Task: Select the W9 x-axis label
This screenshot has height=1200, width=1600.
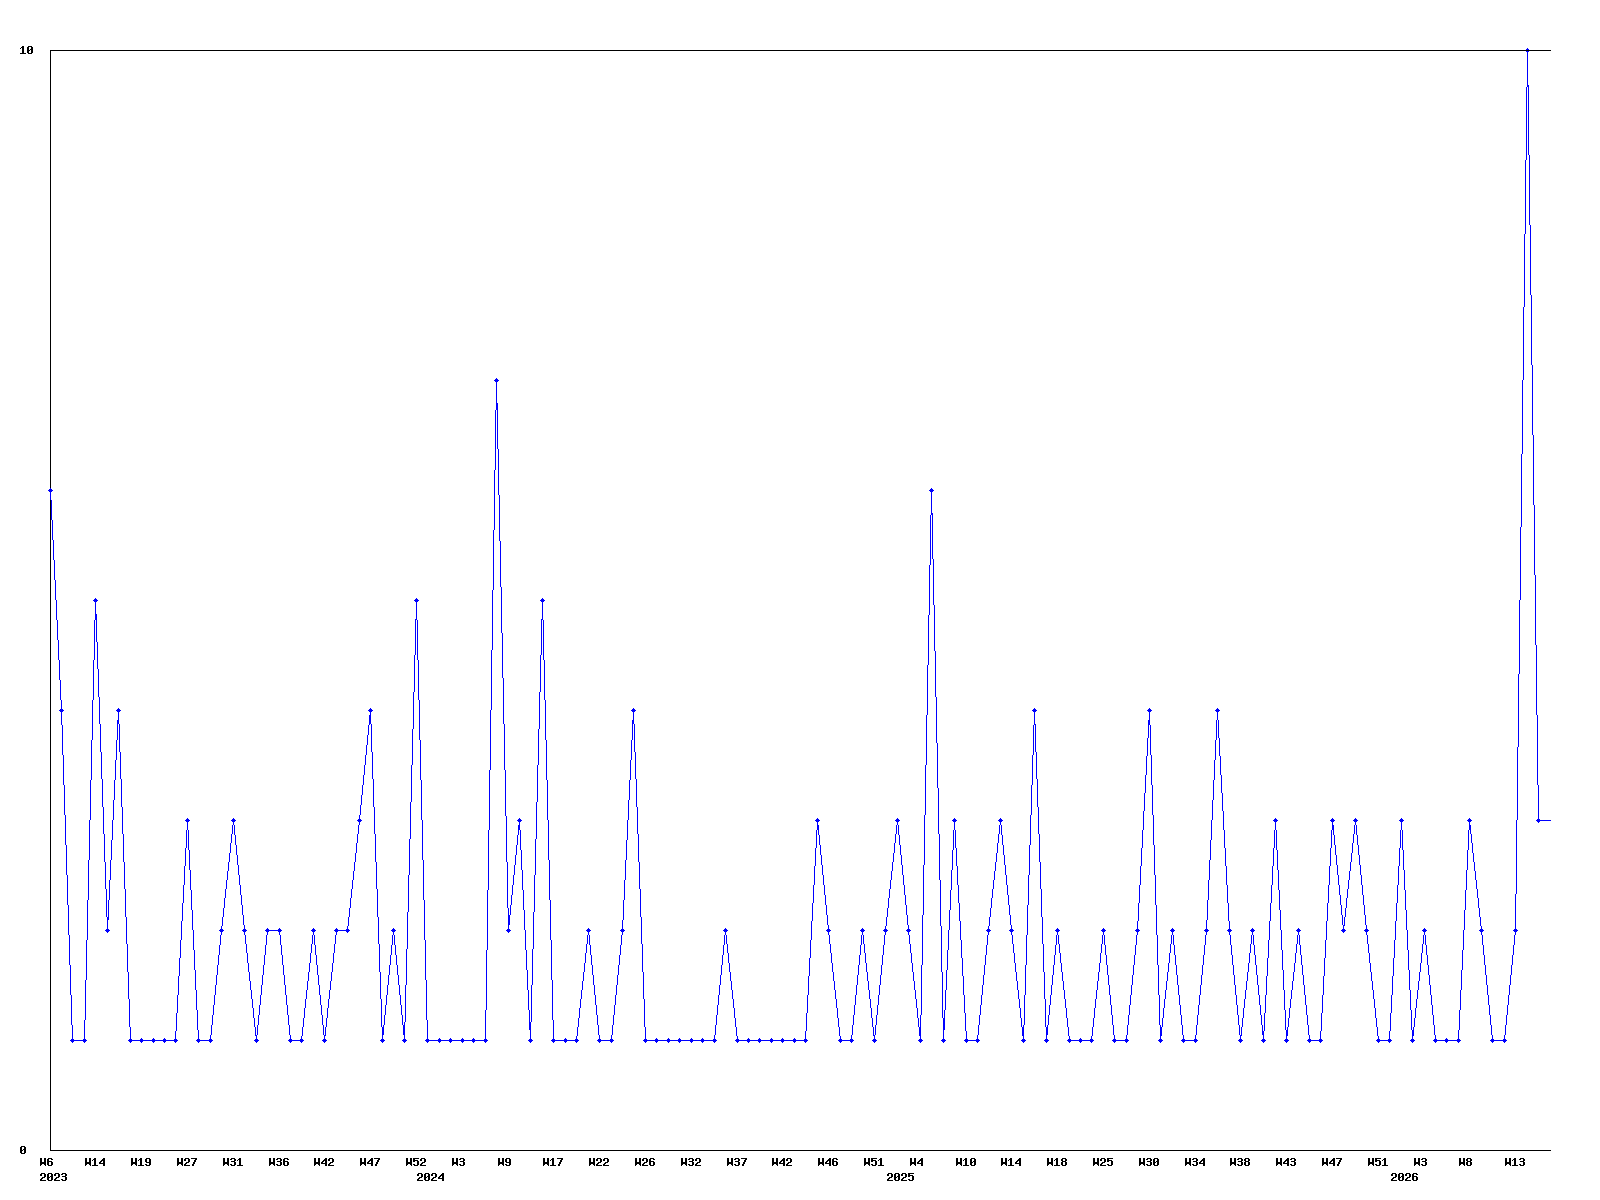Action: click(505, 1162)
